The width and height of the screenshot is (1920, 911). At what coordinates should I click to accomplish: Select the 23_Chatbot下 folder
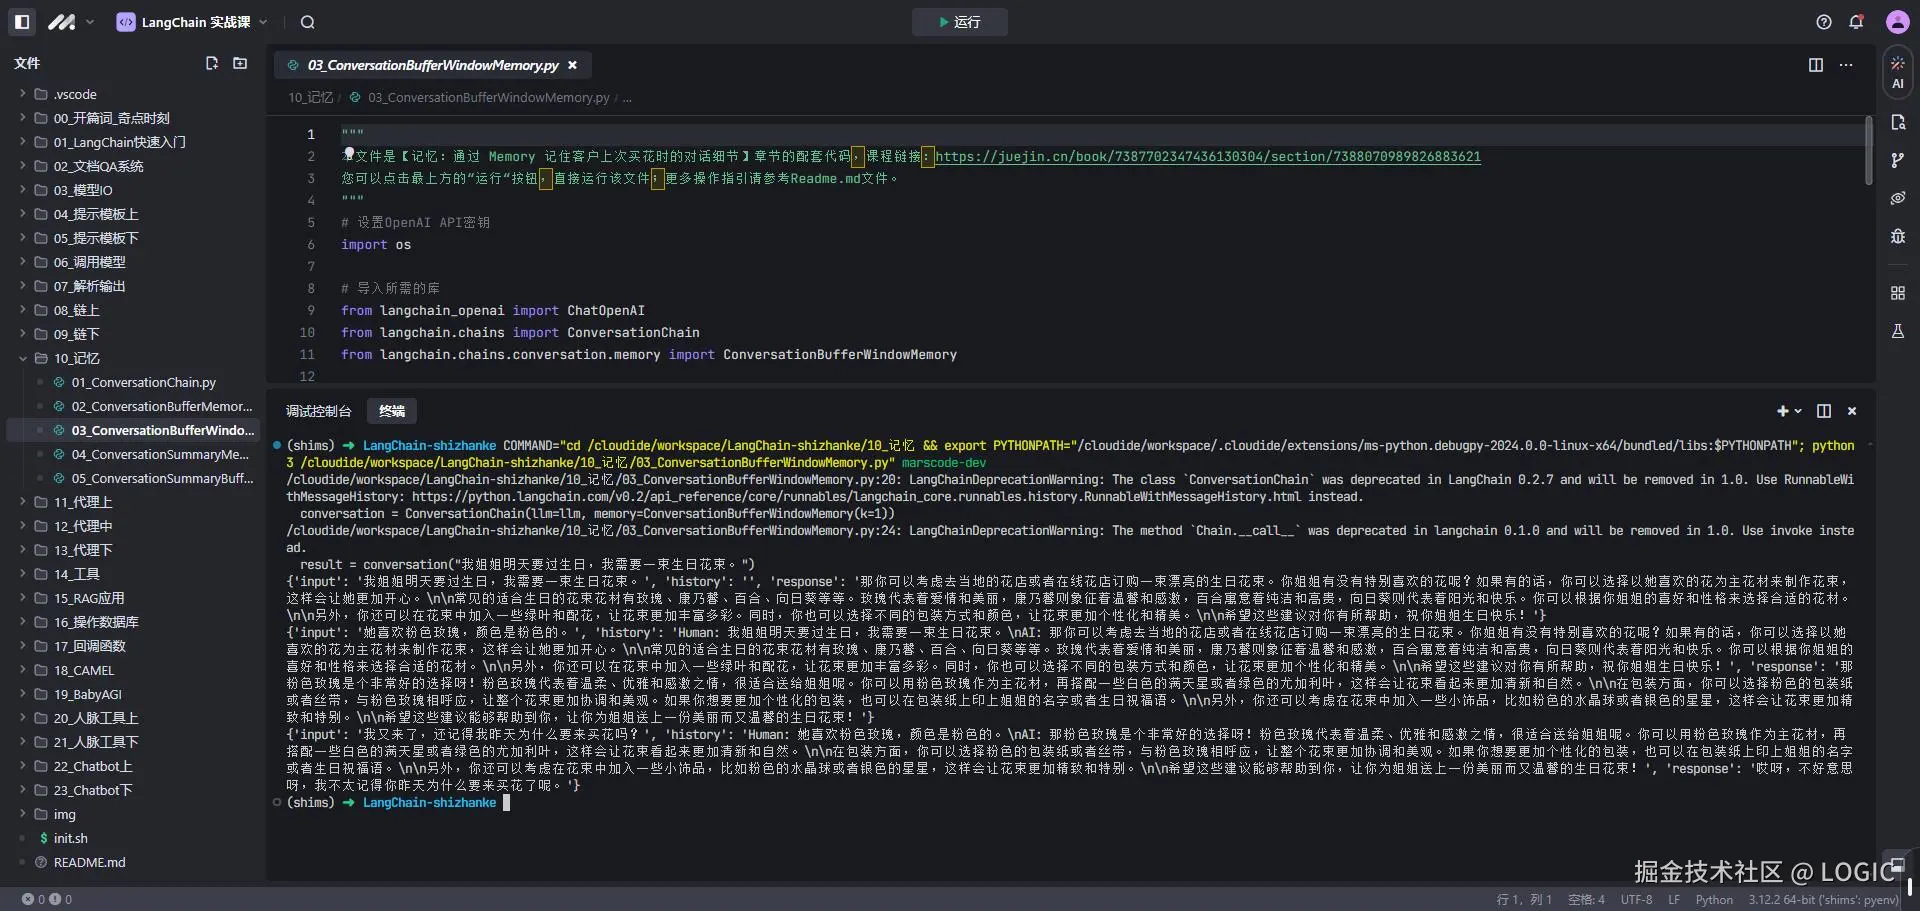click(93, 790)
